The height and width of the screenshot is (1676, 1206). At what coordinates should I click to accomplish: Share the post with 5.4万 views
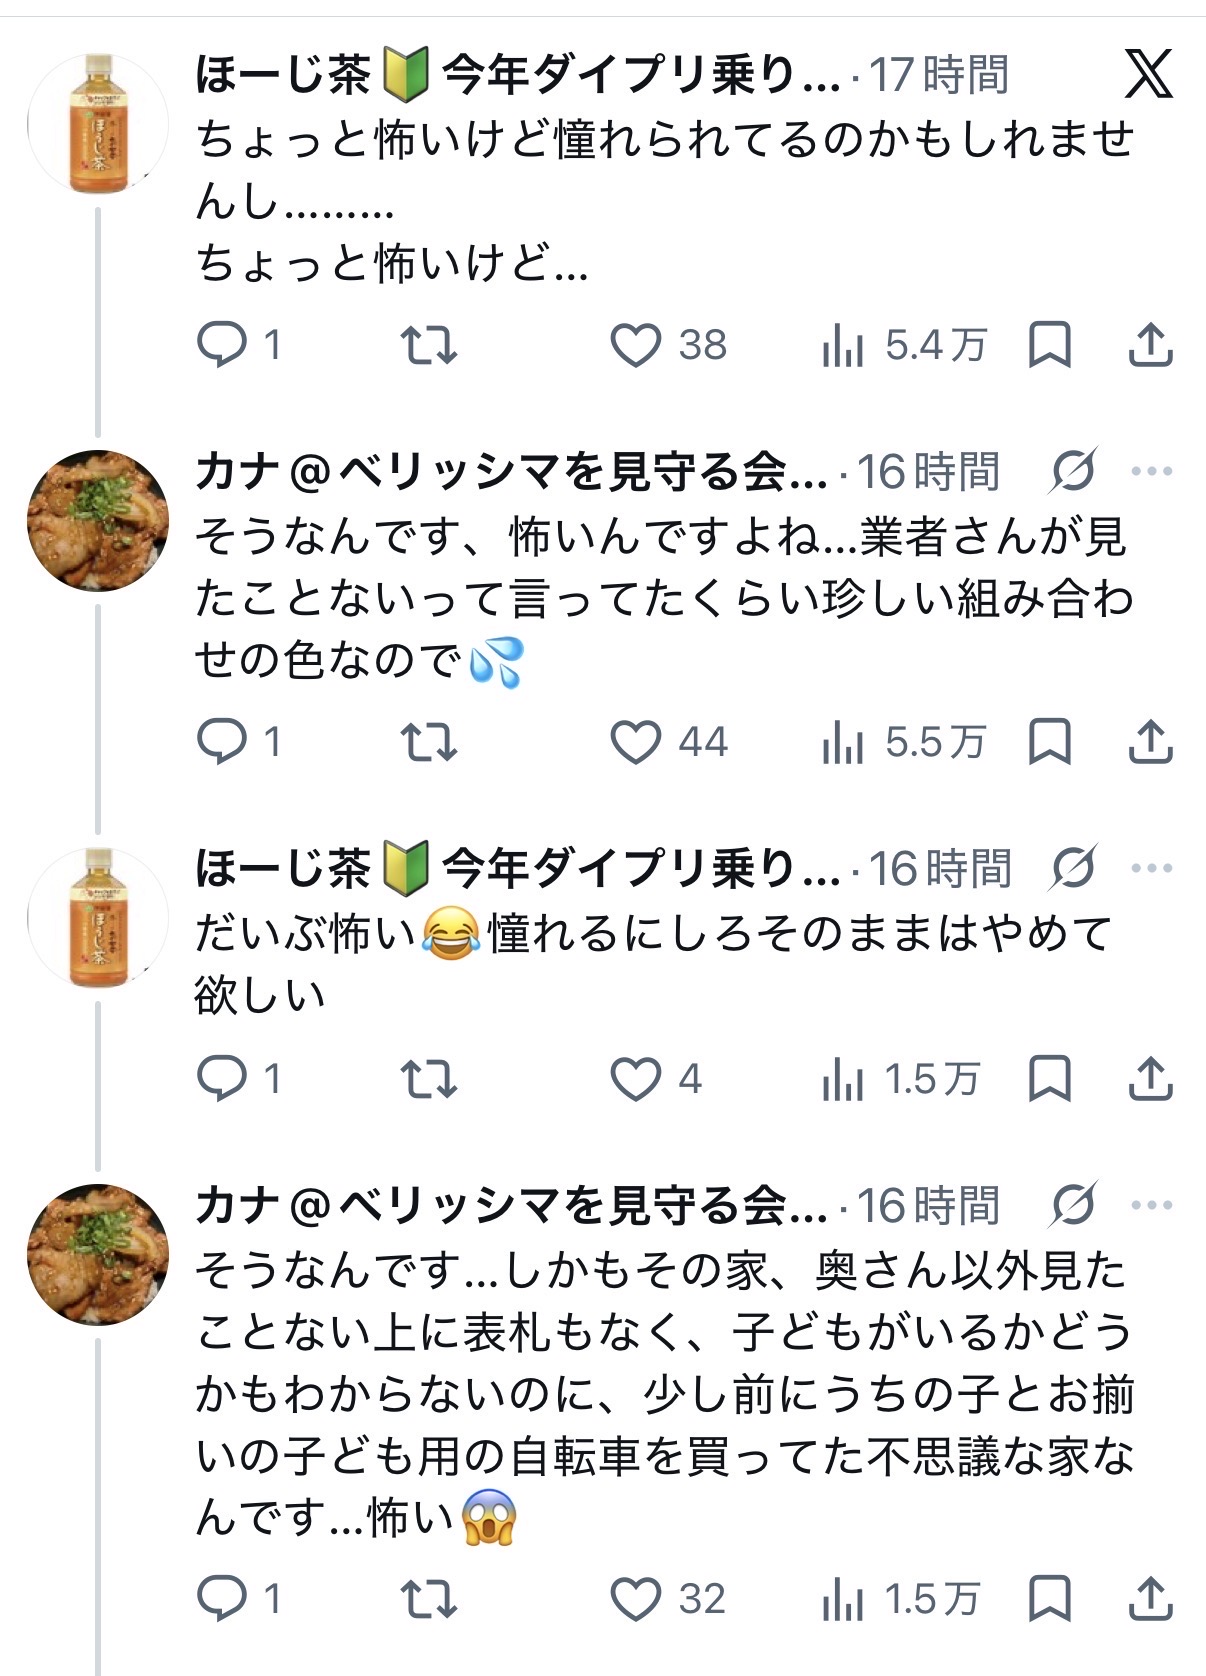coord(1150,346)
